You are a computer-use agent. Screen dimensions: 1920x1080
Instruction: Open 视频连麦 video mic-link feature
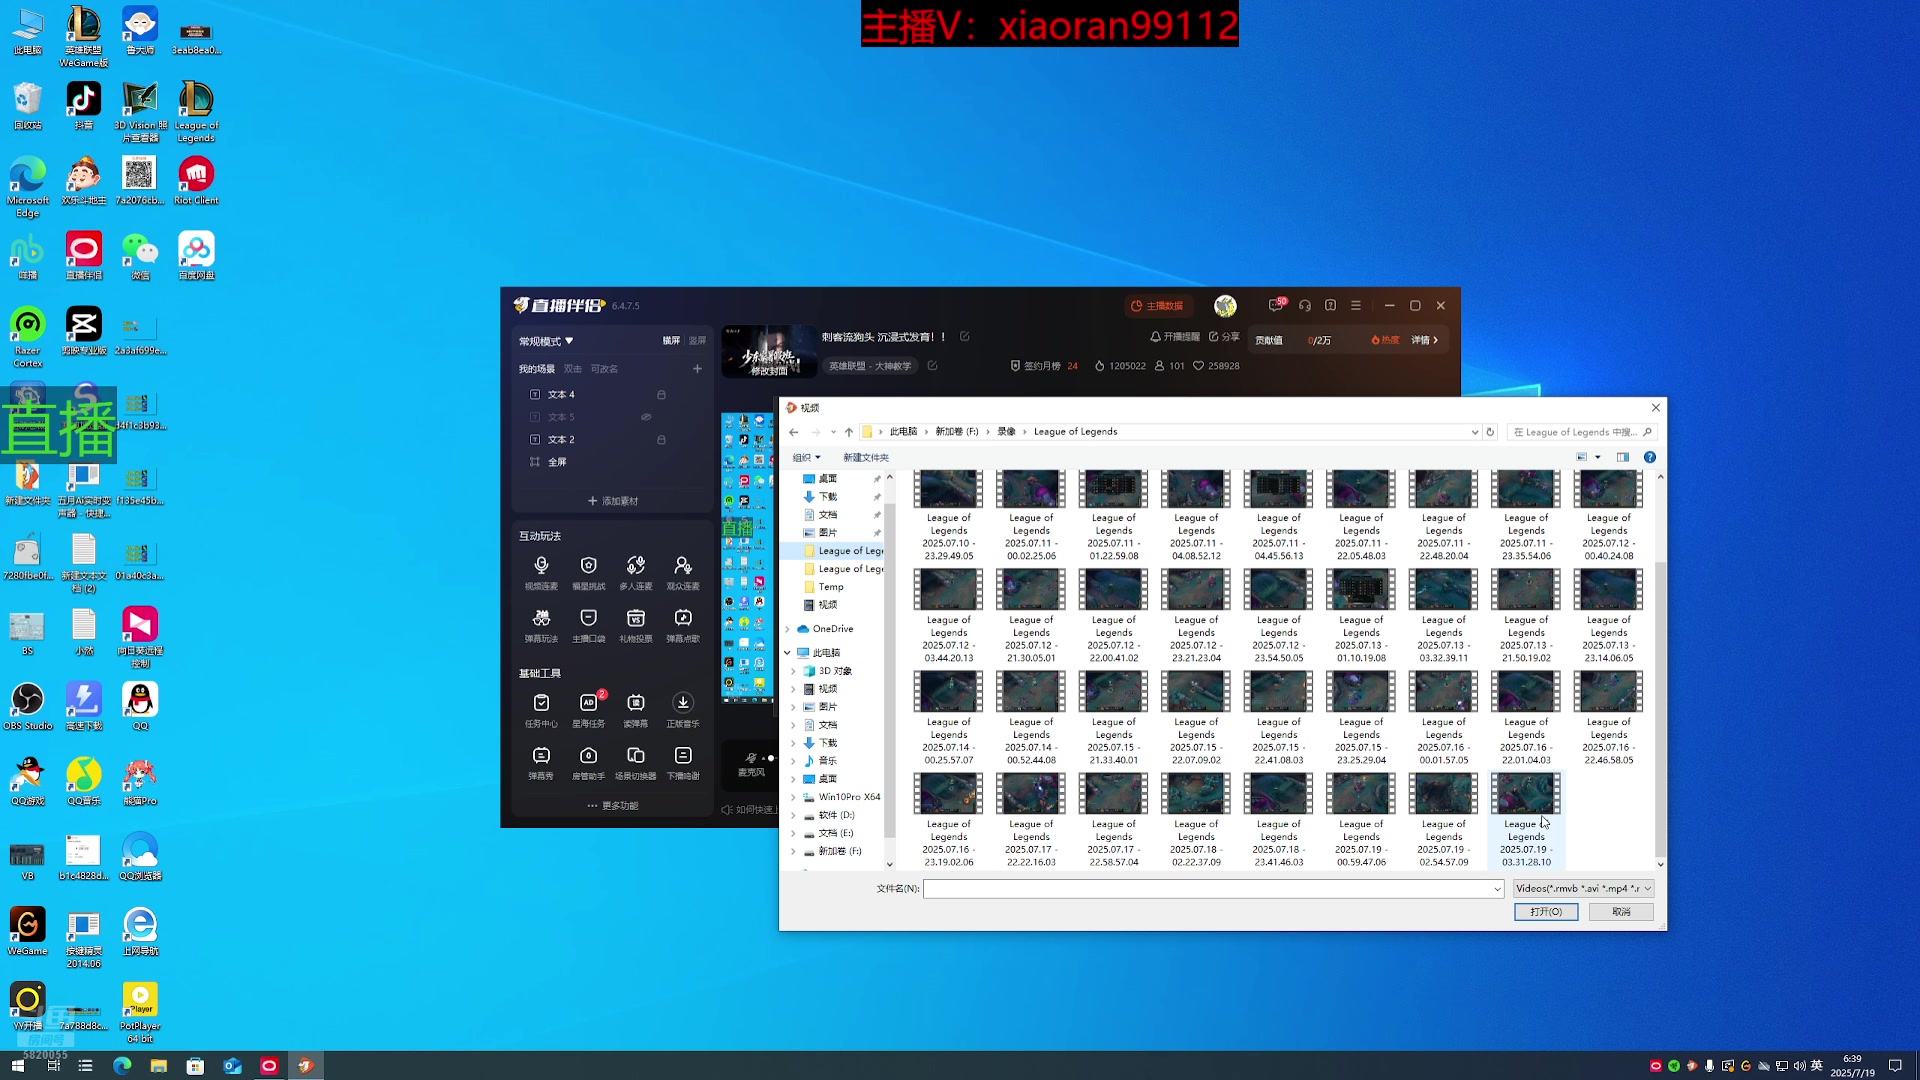coord(541,572)
